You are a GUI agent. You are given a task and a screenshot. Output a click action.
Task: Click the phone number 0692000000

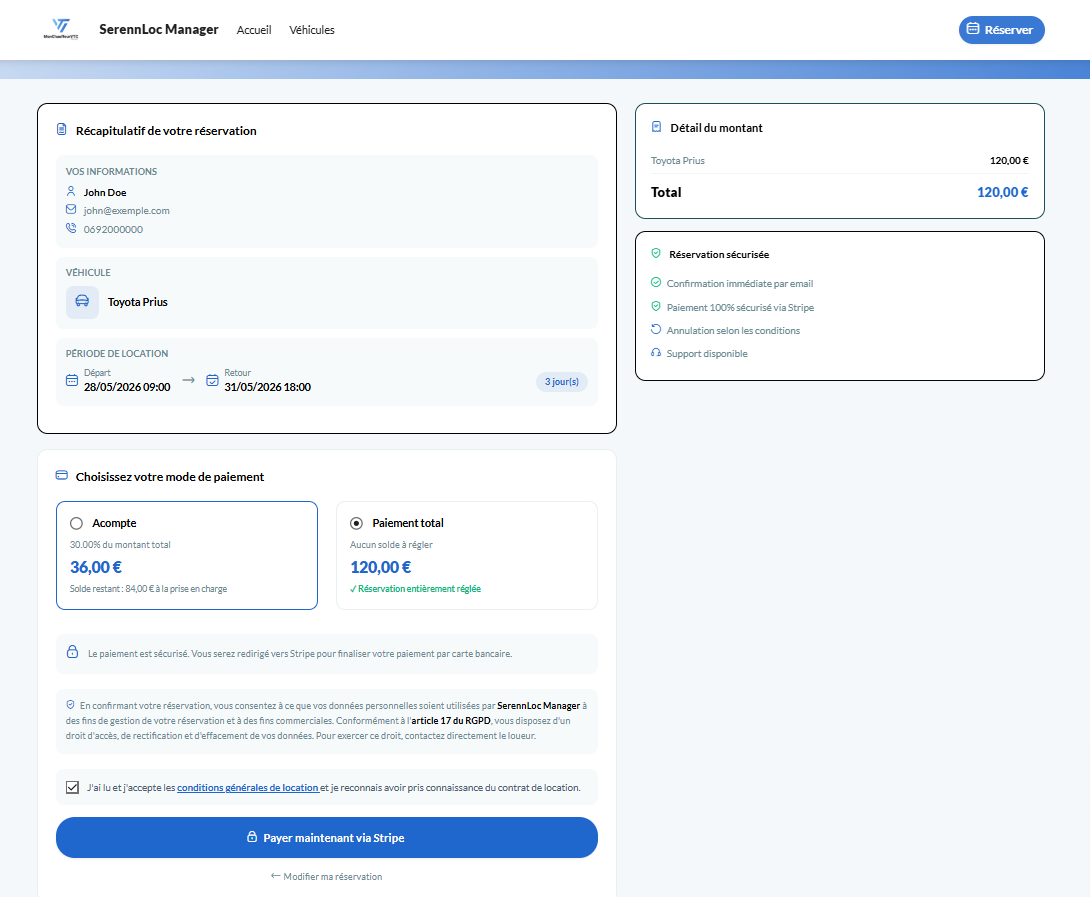click(113, 229)
